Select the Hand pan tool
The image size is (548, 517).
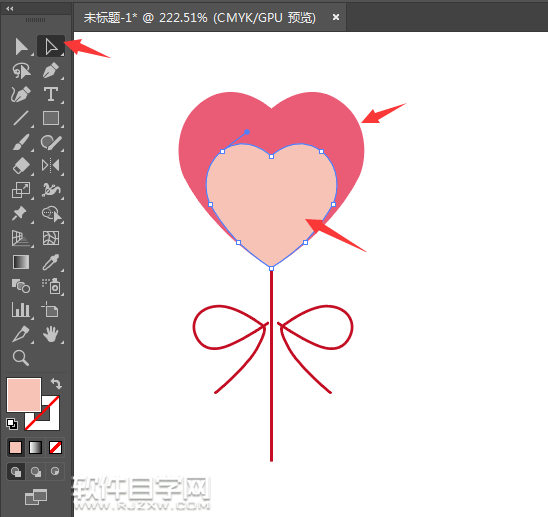pyautogui.click(x=51, y=334)
